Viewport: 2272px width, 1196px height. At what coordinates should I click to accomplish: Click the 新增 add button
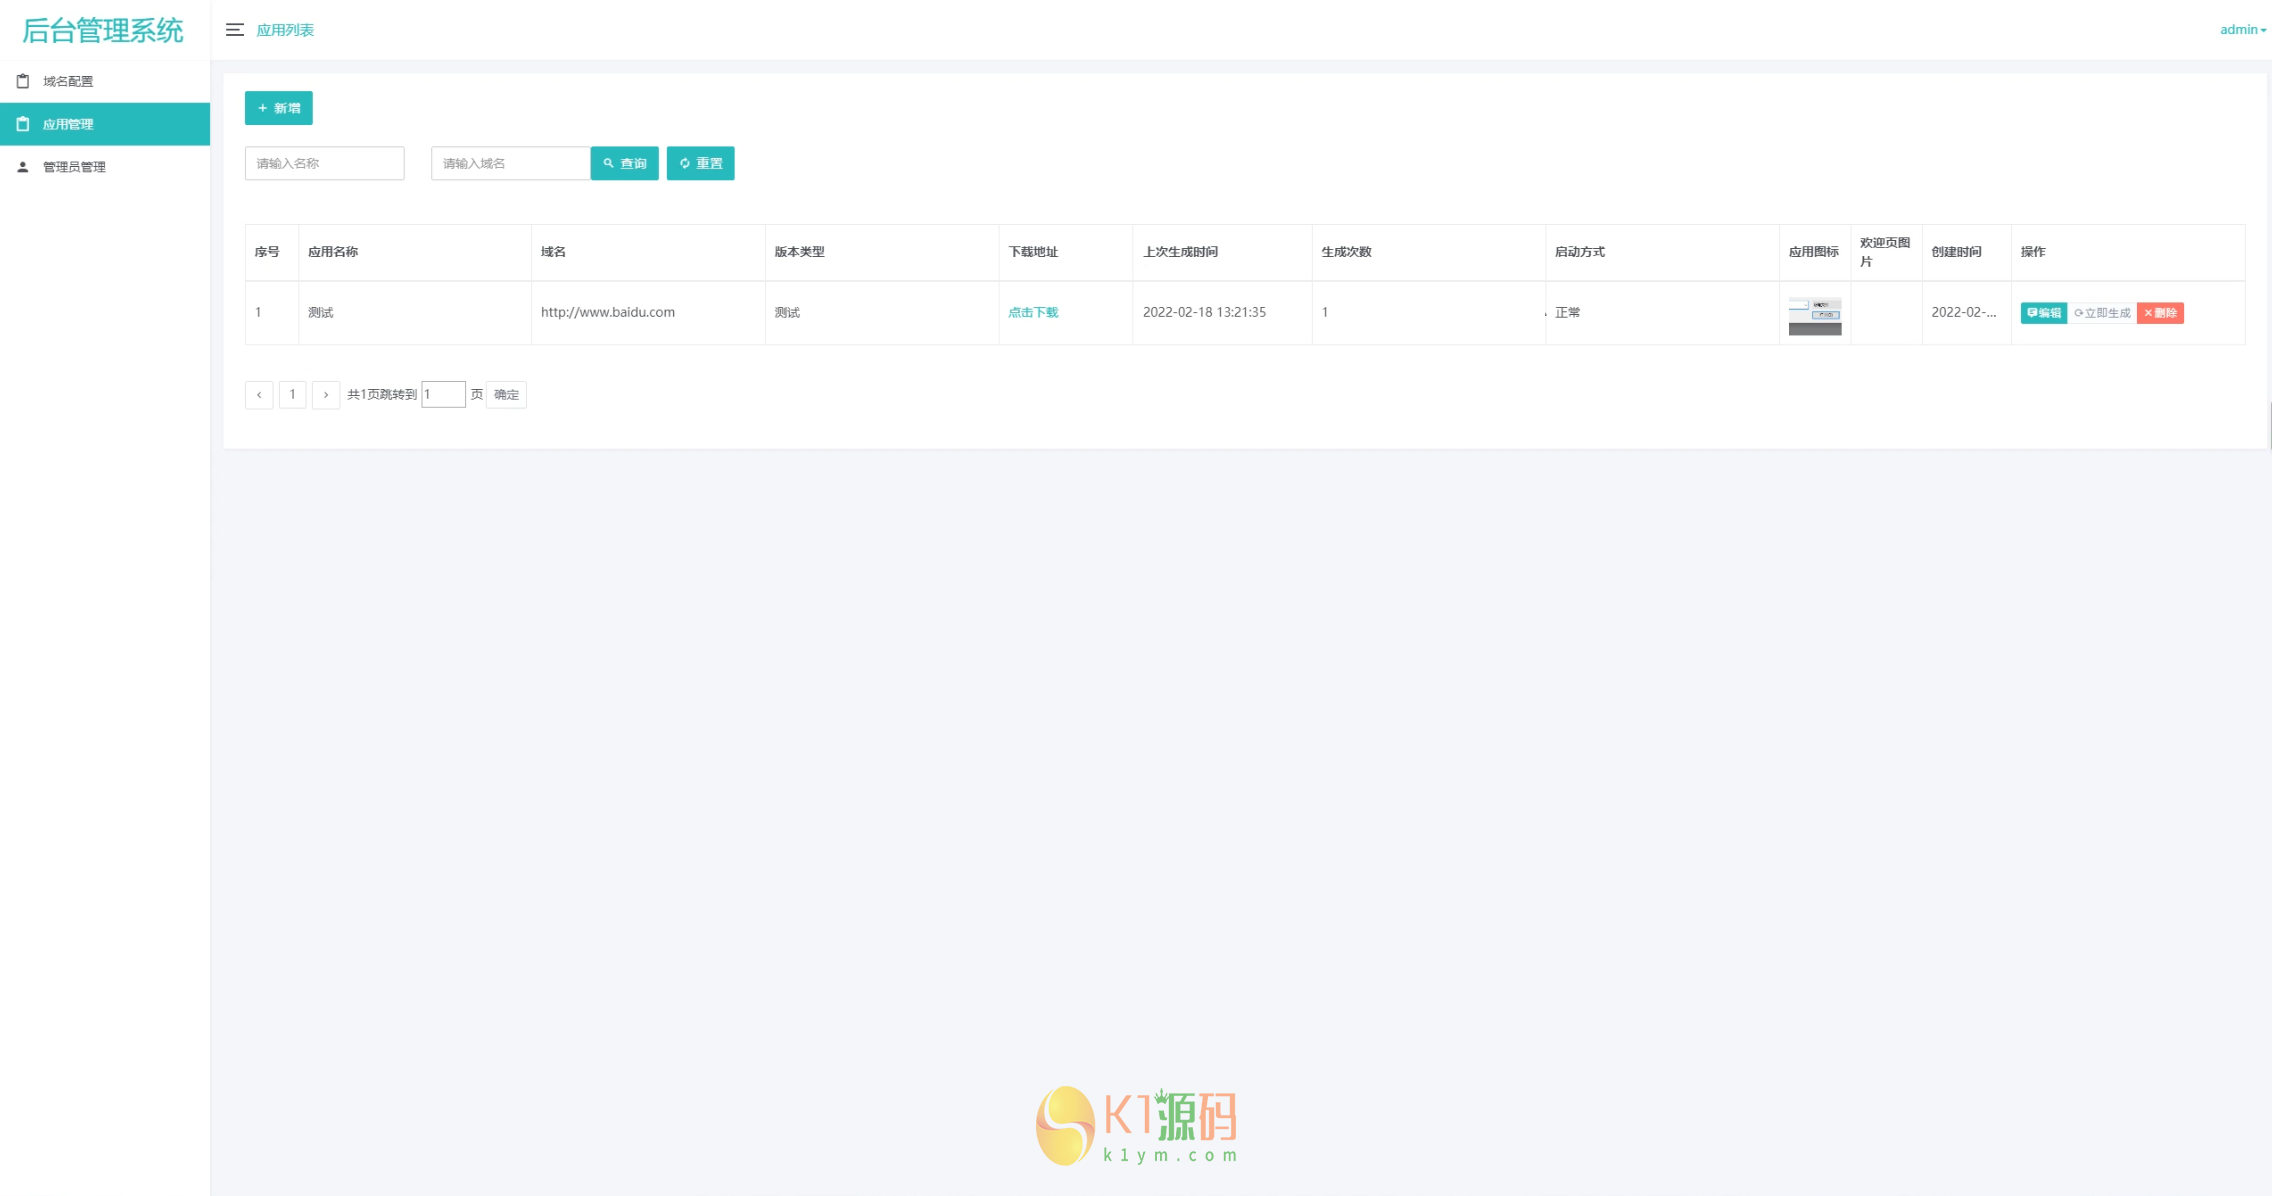click(278, 108)
